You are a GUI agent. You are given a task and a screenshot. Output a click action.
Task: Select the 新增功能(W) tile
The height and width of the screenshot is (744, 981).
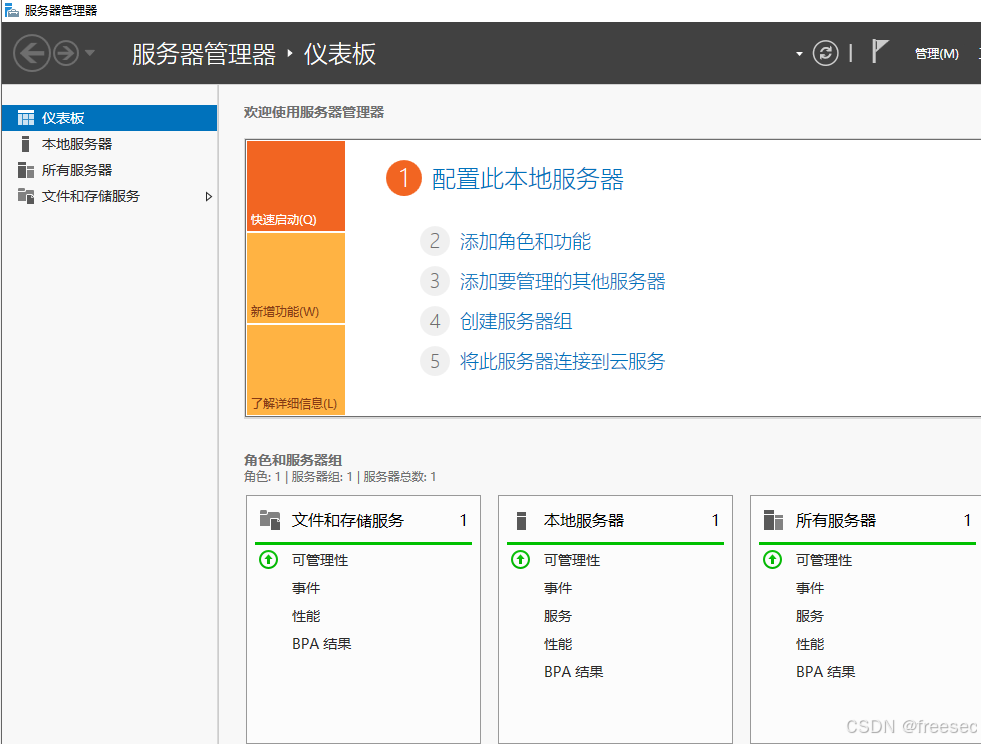coord(295,279)
